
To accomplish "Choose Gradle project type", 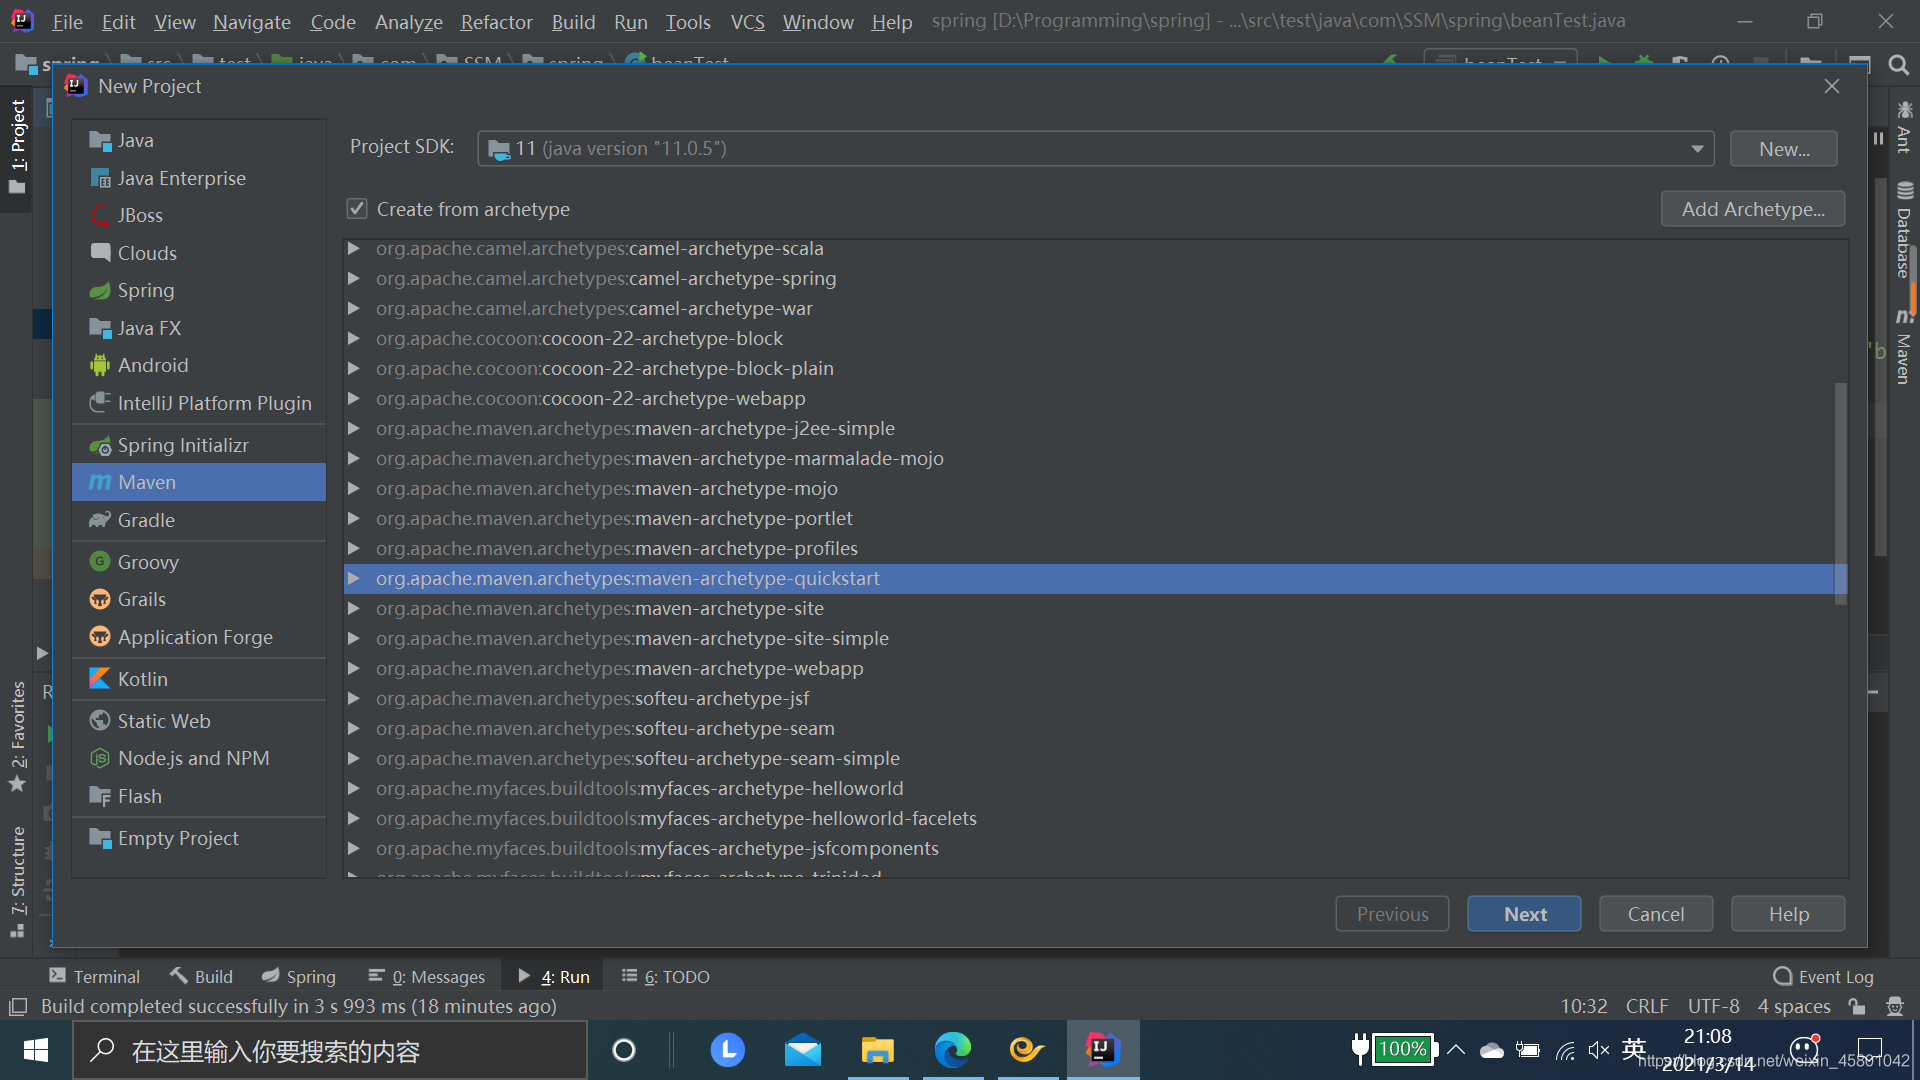I will tap(199, 520).
